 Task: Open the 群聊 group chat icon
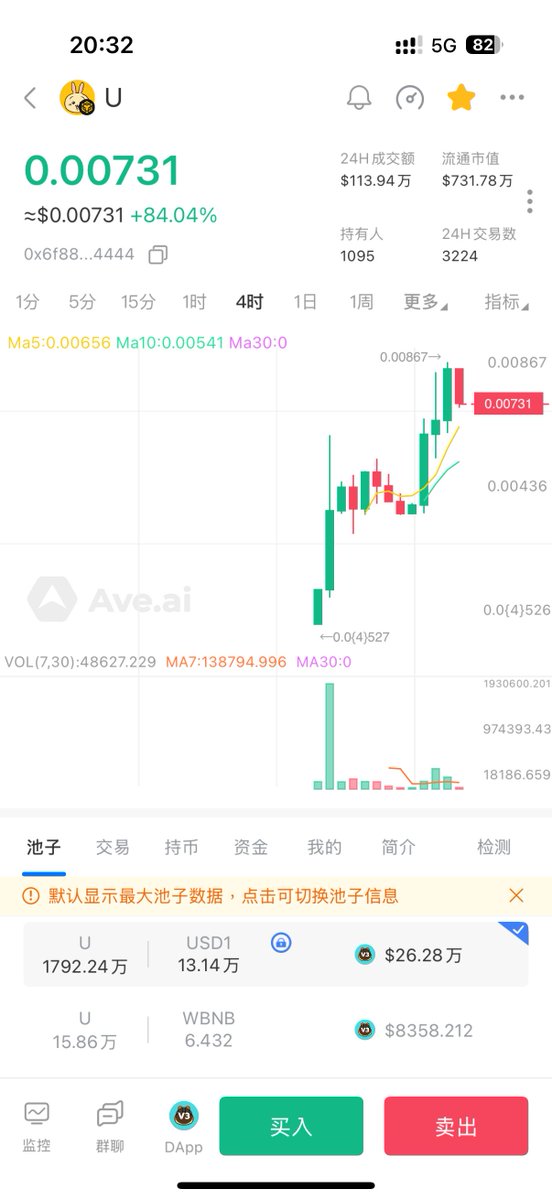[110, 1126]
